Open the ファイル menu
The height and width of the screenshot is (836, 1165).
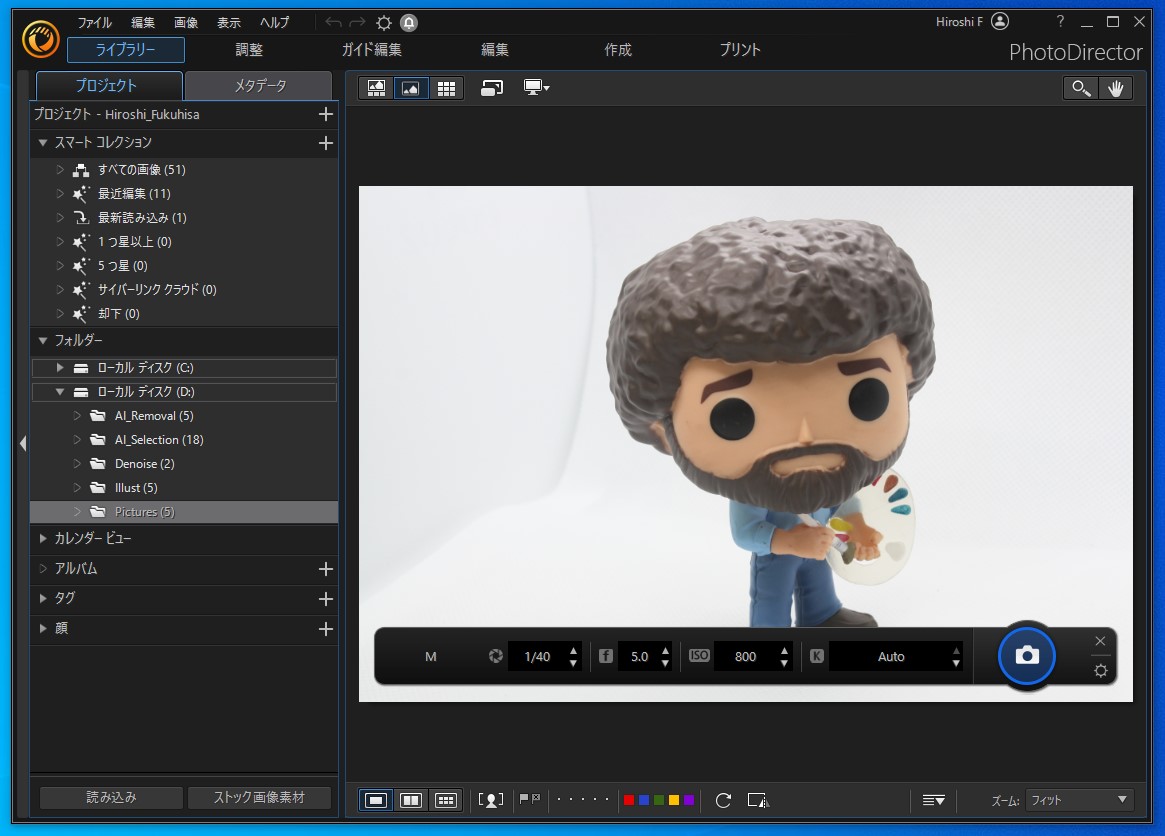point(94,22)
